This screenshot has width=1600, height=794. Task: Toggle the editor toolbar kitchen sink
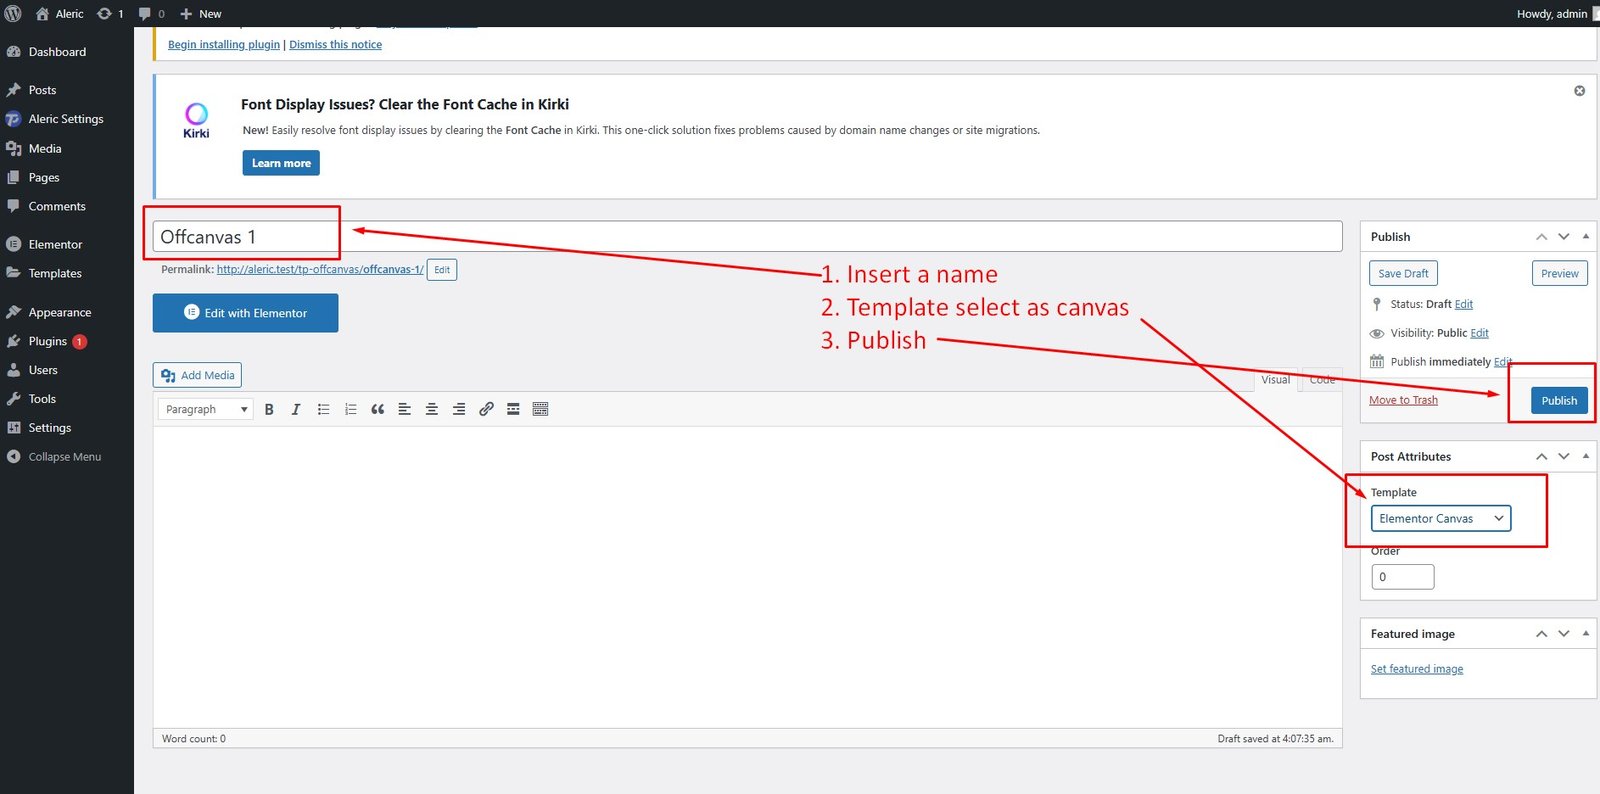540,409
